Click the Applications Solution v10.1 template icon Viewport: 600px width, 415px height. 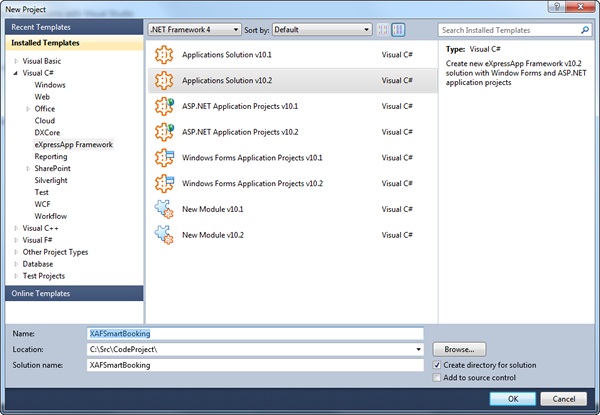pos(164,55)
